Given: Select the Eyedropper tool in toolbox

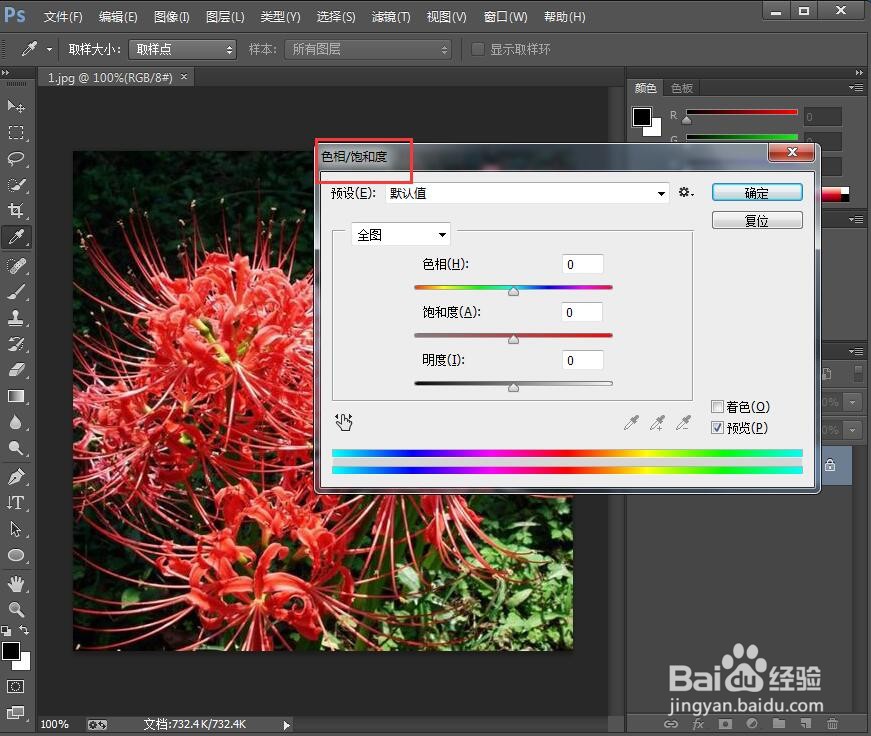Looking at the screenshot, I should [16, 237].
